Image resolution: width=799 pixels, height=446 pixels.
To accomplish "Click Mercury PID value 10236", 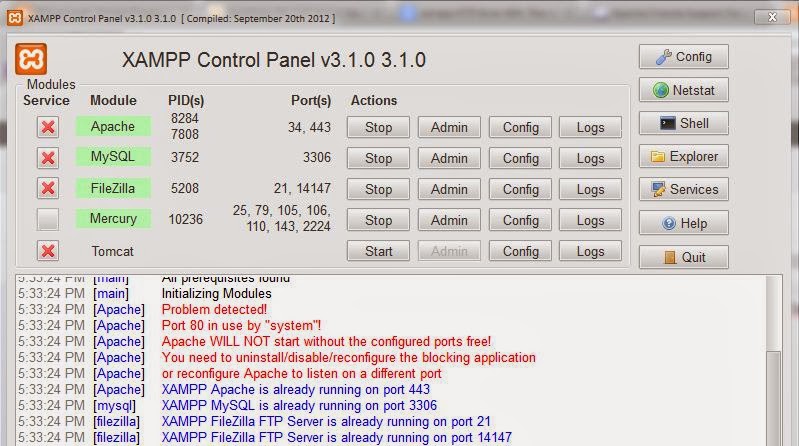I will pyautogui.click(x=185, y=219).
